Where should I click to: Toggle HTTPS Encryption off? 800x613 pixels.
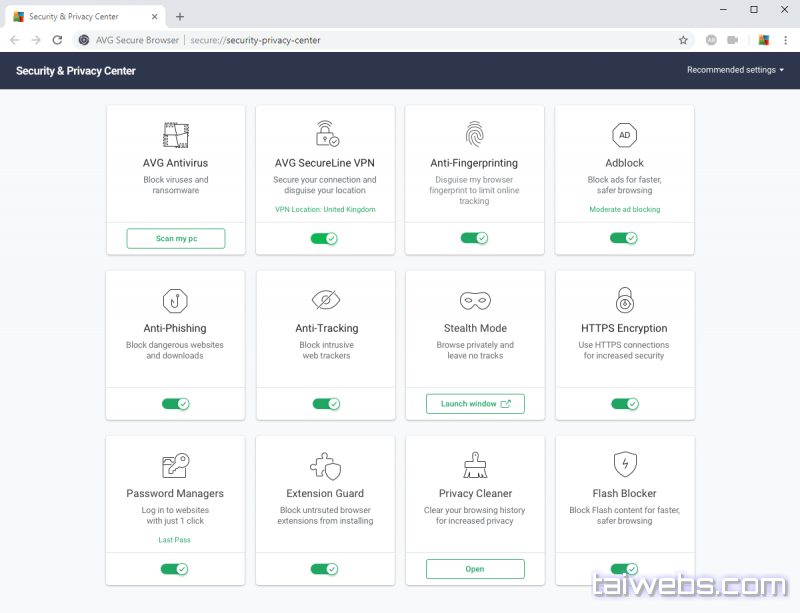point(624,404)
